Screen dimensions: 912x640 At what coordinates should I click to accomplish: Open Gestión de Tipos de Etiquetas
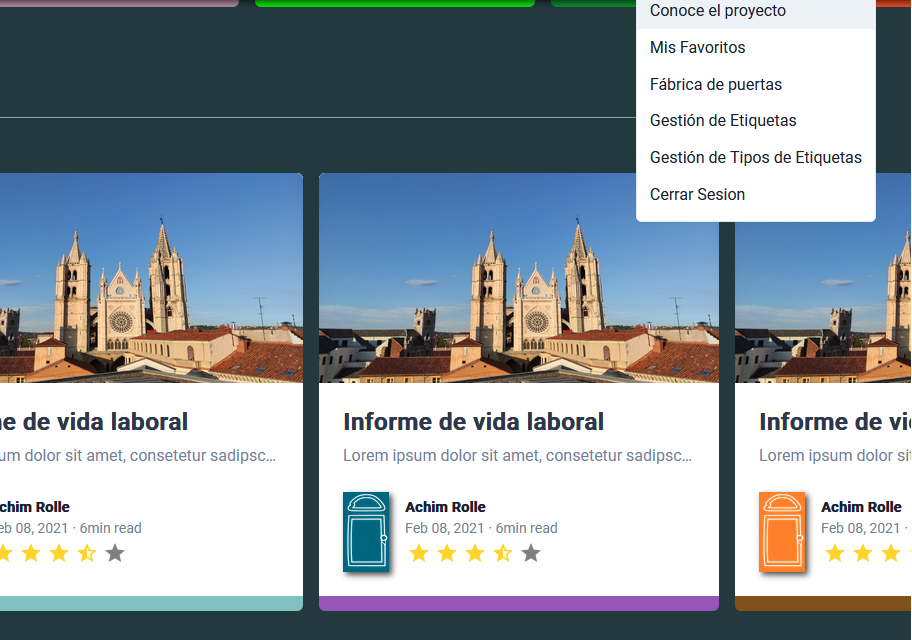point(756,157)
